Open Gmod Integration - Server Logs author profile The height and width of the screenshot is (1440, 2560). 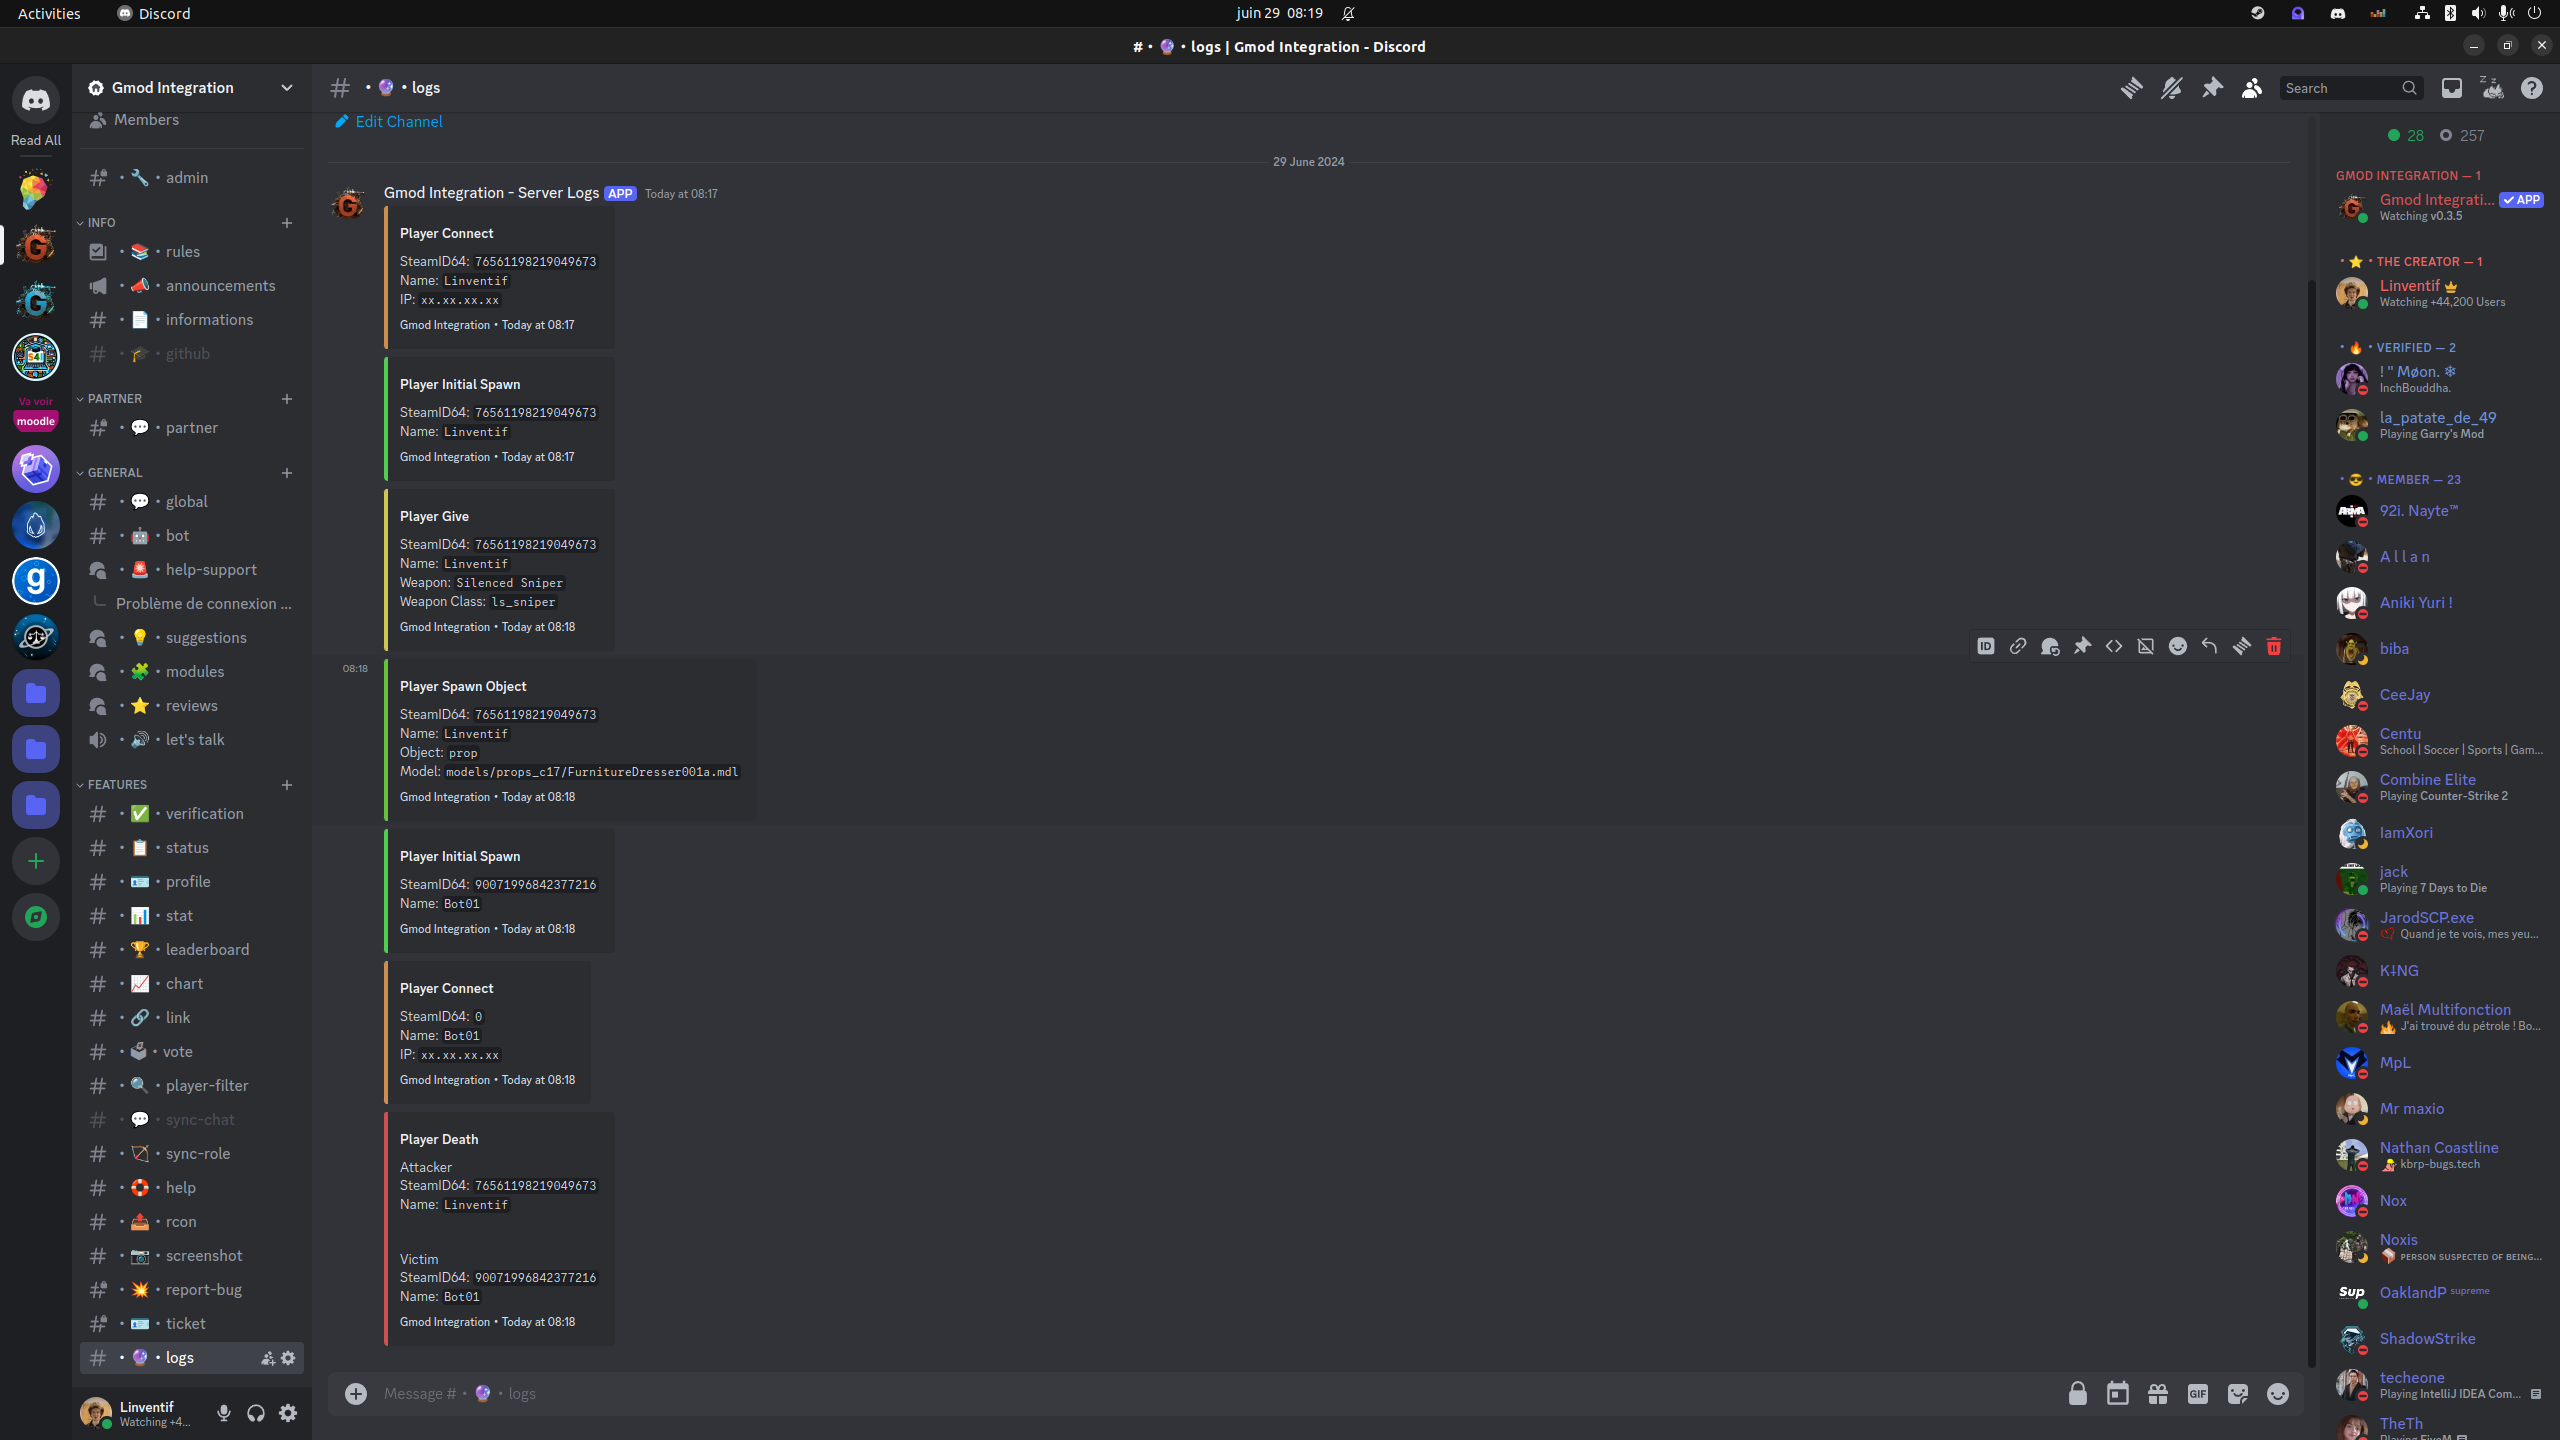click(x=491, y=193)
